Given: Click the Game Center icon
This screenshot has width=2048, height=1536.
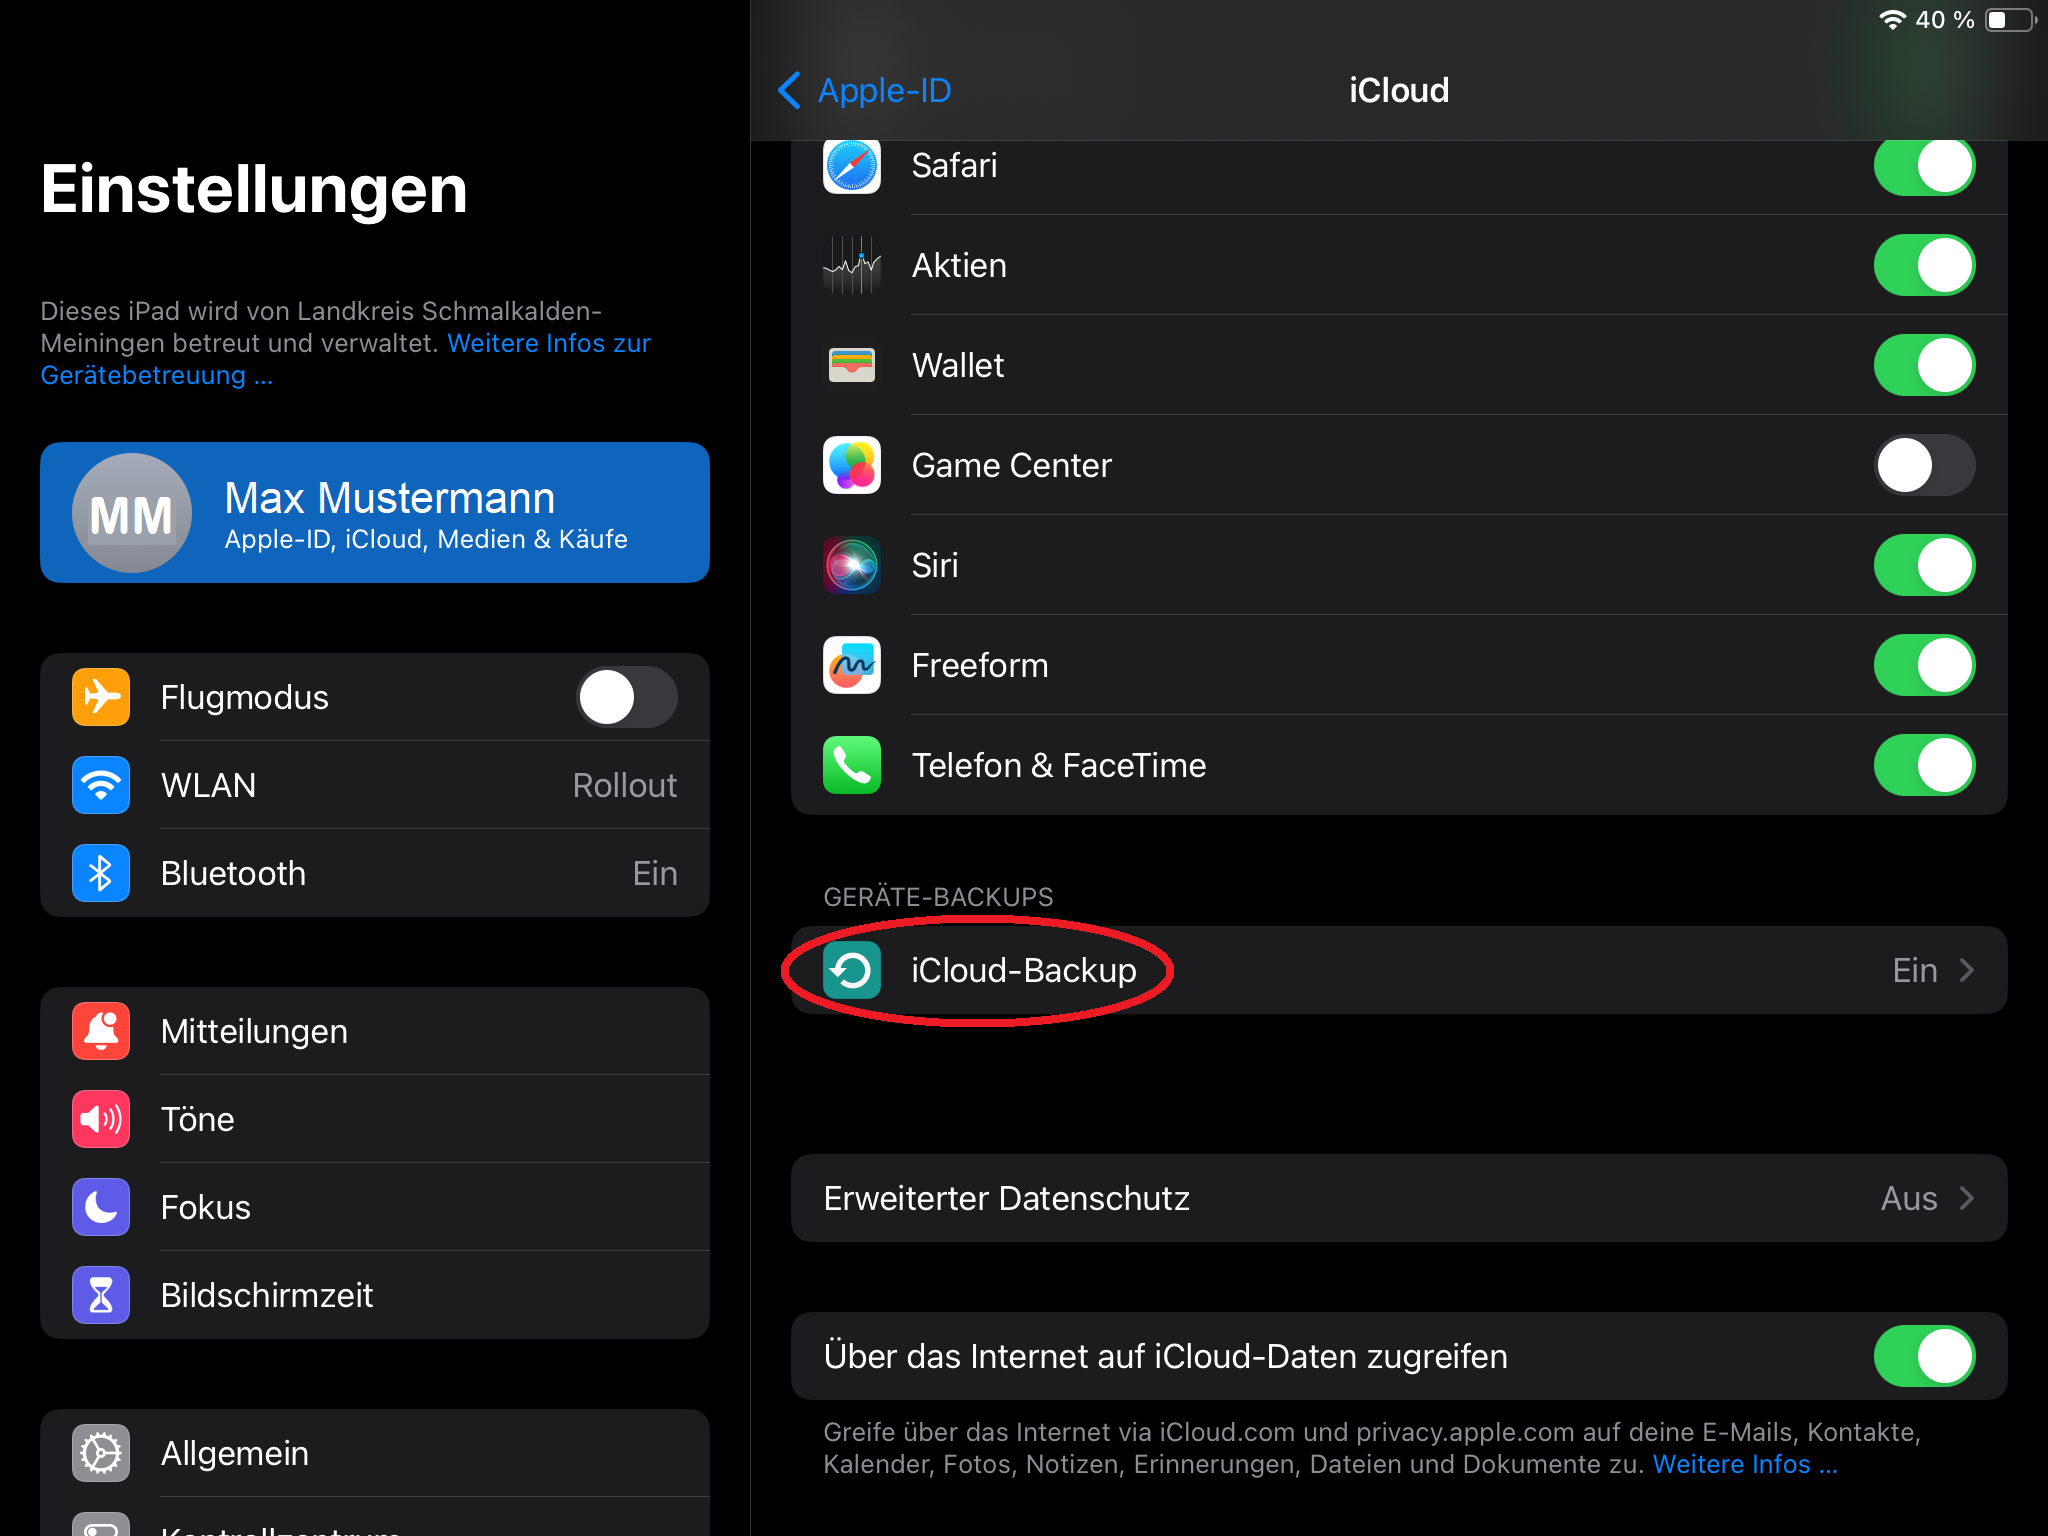Looking at the screenshot, I should (851, 465).
